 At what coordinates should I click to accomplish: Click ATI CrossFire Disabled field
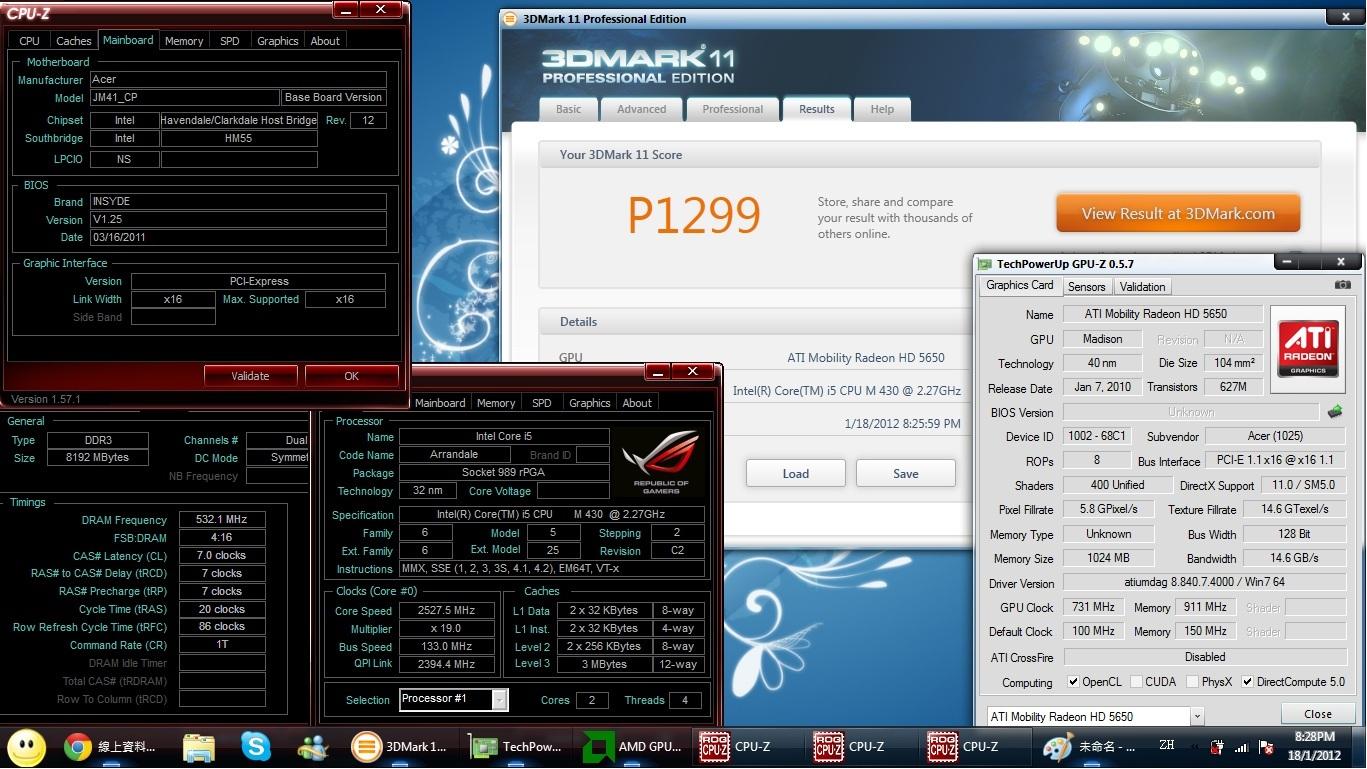click(1204, 657)
